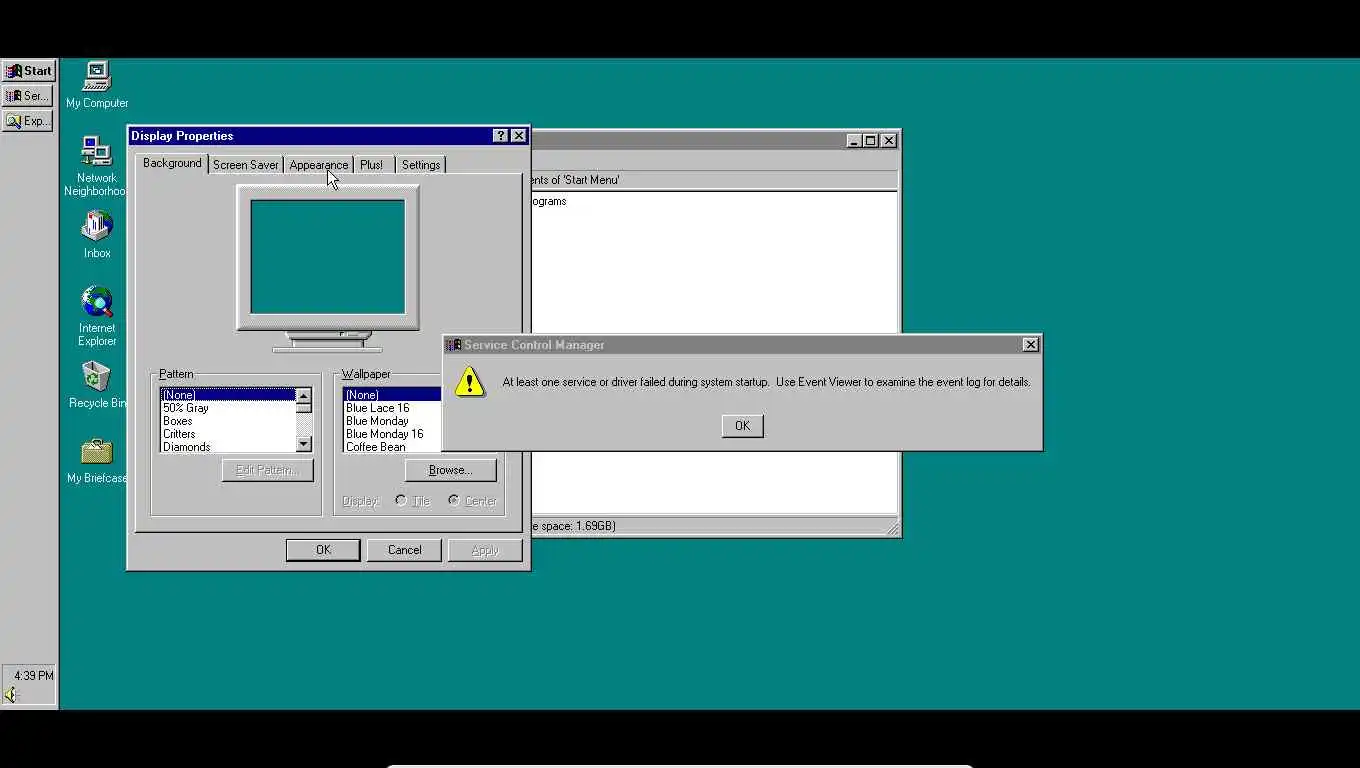Select the Tile display radio button

click(x=413, y=501)
